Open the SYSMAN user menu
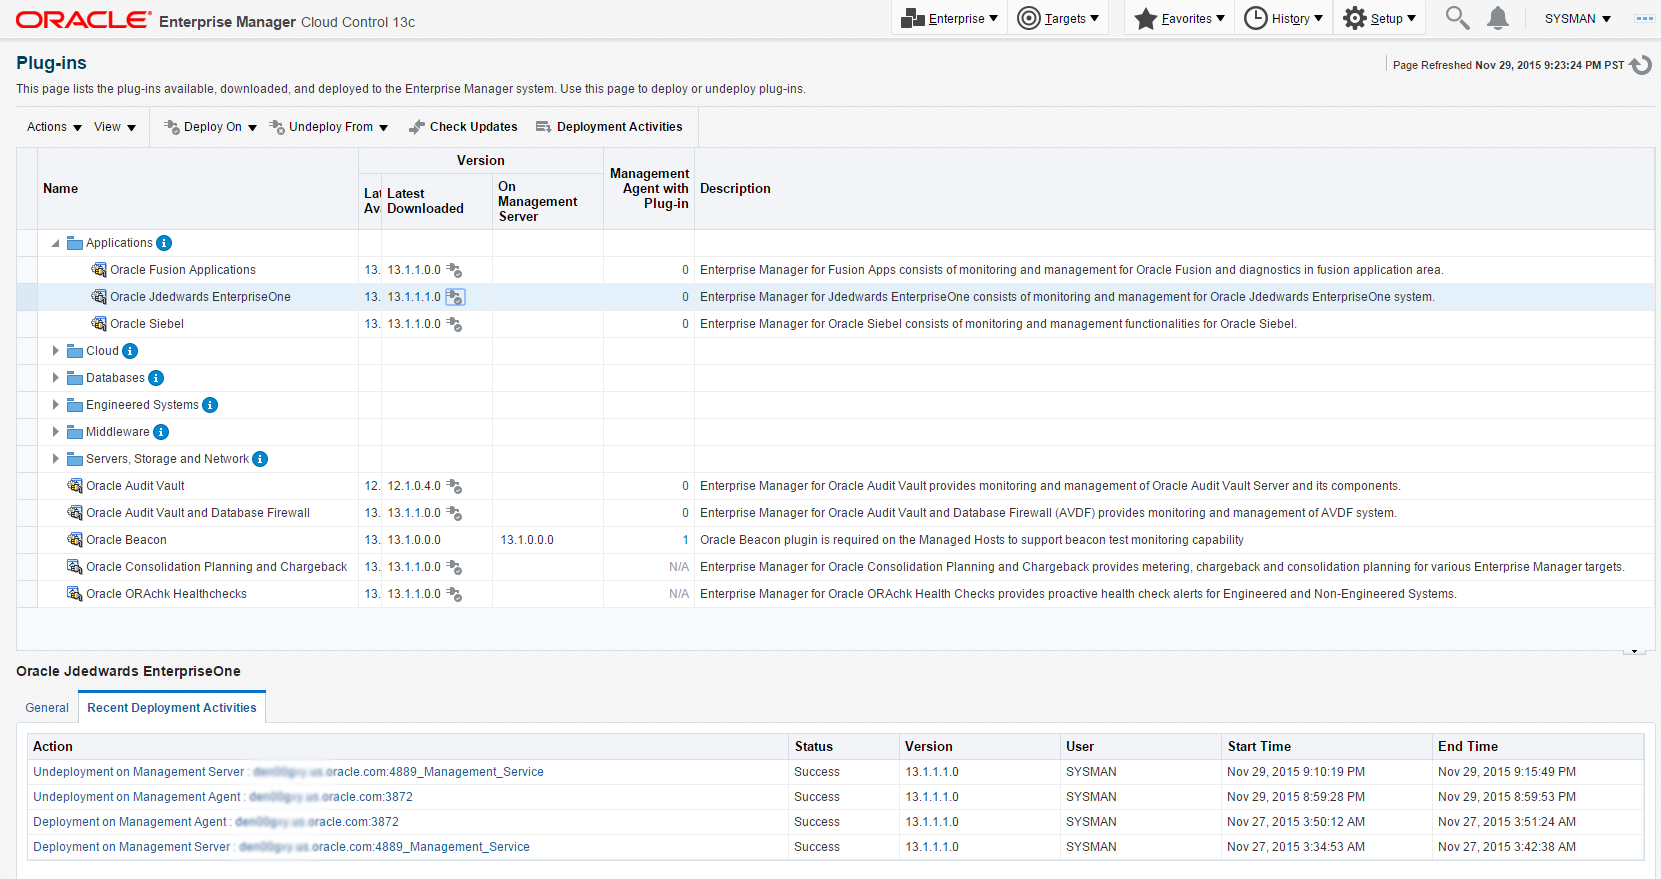 coord(1577,19)
